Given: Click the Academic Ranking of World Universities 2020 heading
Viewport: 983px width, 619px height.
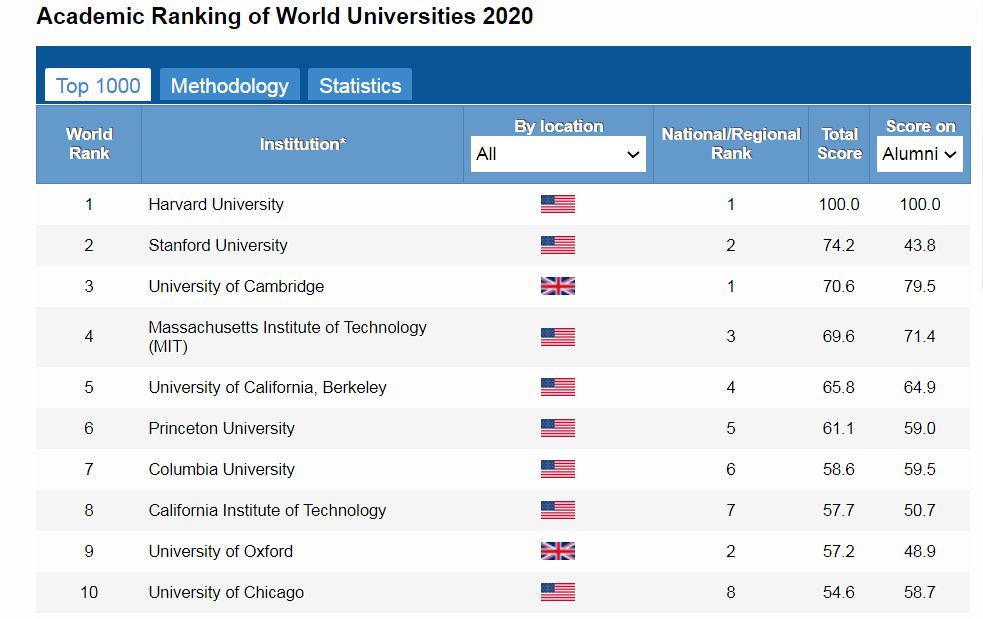Looking at the screenshot, I should [x=285, y=16].
